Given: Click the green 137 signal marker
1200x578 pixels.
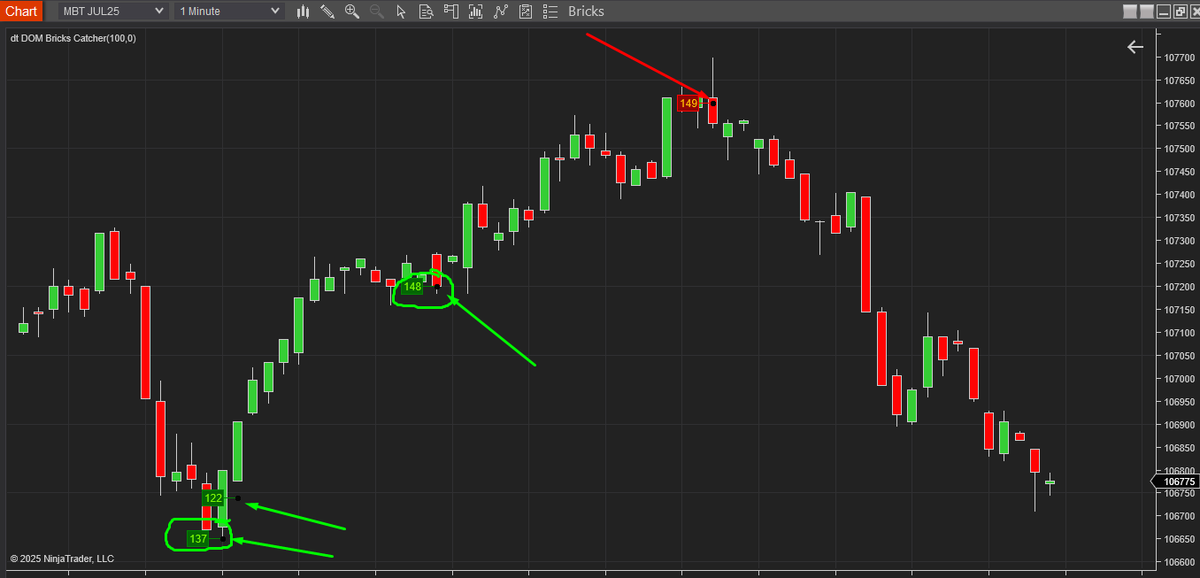Looking at the screenshot, I should (x=198, y=539).
